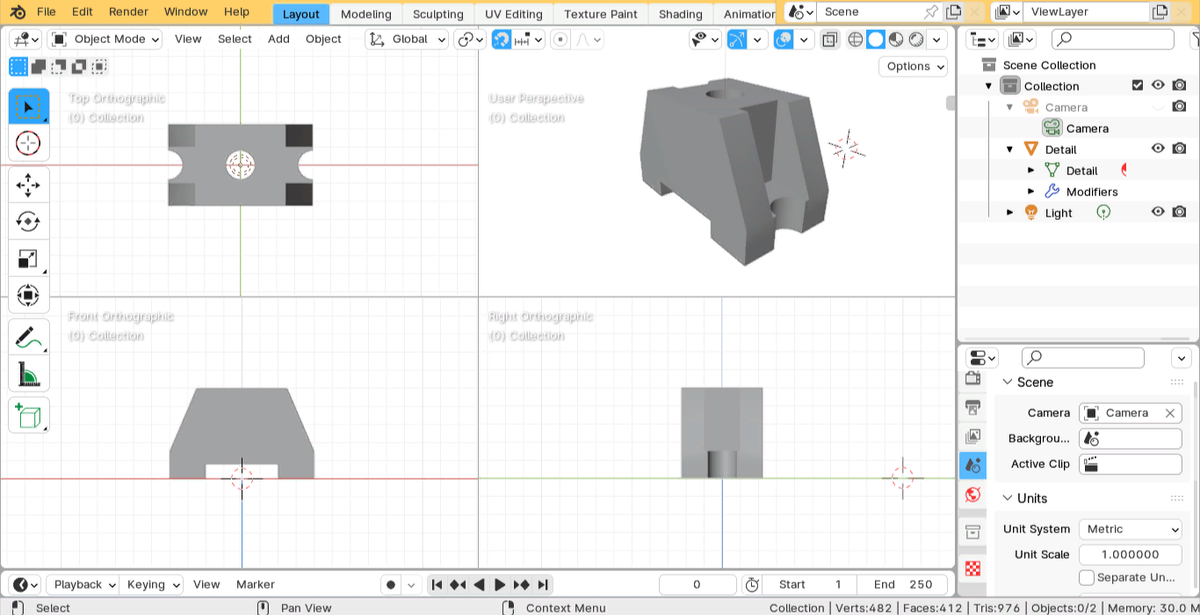The width and height of the screenshot is (1200, 615).
Task: Click the Unit Scale value field
Action: (1130, 554)
